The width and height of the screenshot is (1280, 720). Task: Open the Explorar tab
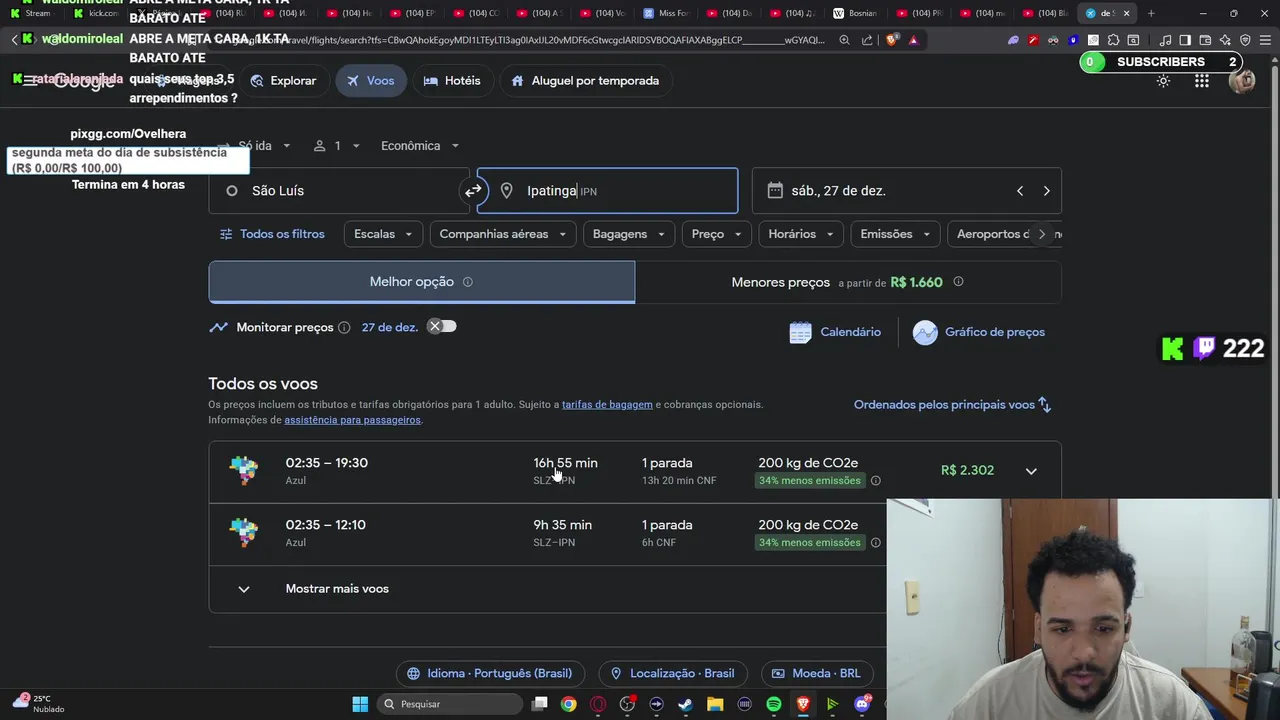(283, 81)
